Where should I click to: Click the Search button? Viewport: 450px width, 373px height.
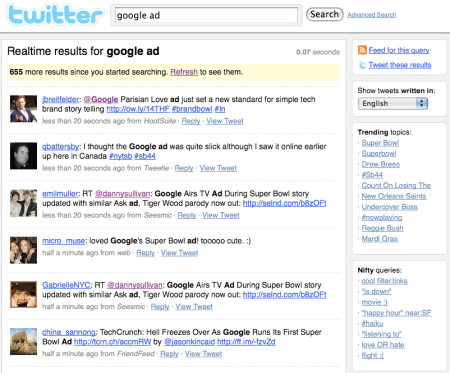click(325, 14)
